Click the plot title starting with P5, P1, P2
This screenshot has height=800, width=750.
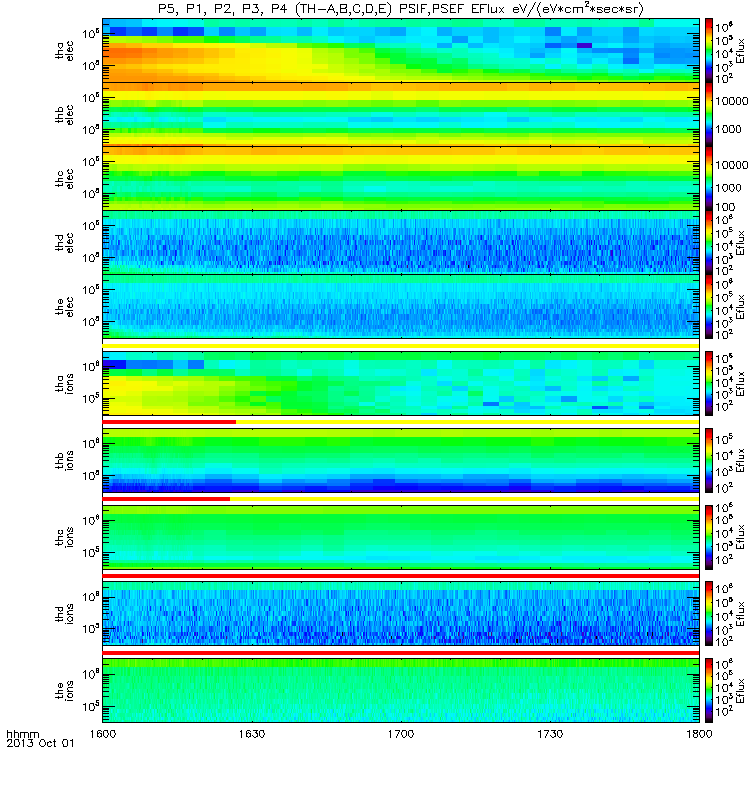point(401,9)
